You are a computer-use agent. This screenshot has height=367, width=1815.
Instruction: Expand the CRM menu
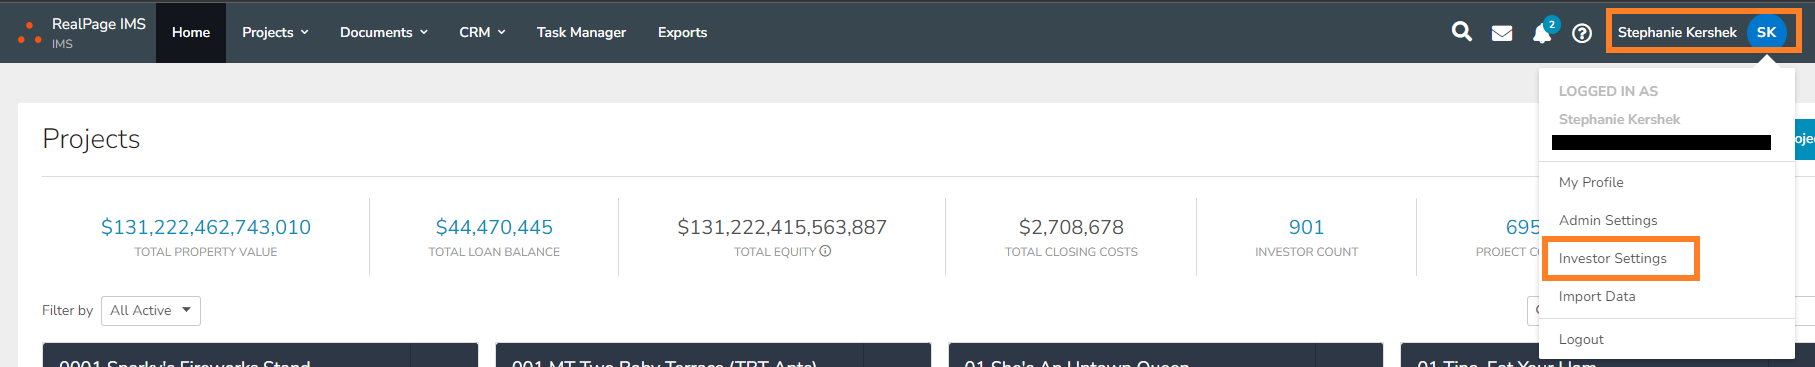click(x=482, y=32)
